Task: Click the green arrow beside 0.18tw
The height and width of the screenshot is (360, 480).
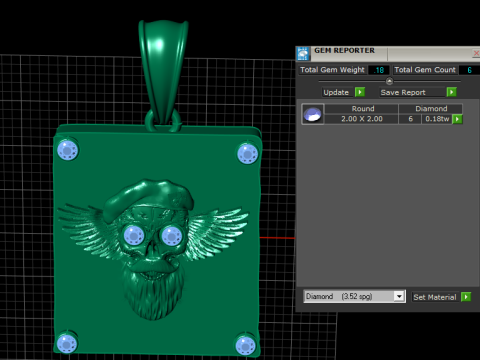Action: coord(457,119)
